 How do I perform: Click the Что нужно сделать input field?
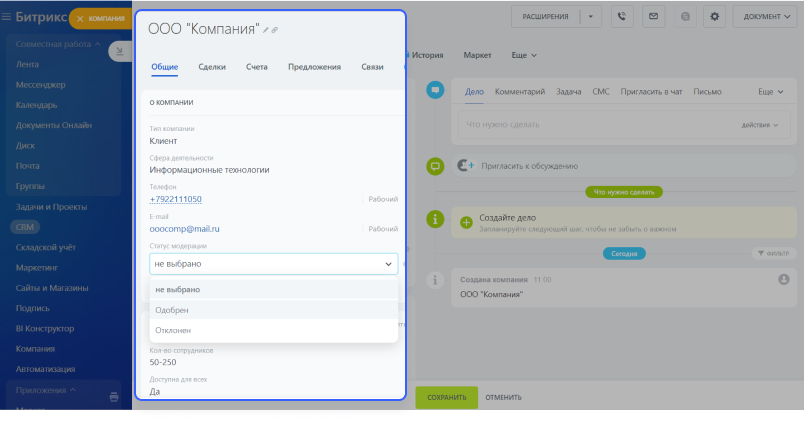[x=590, y=124]
